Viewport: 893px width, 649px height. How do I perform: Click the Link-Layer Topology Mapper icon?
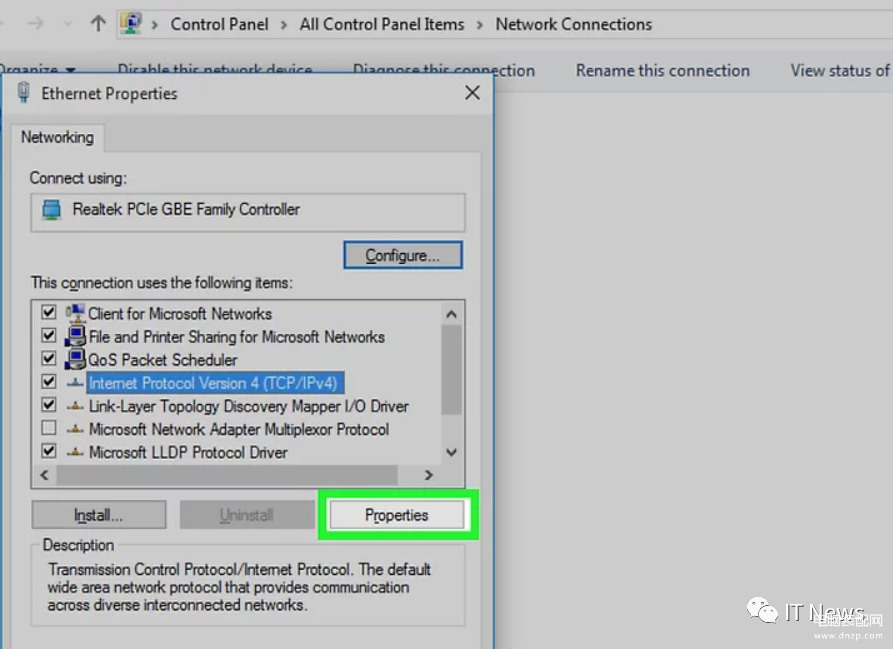point(75,406)
